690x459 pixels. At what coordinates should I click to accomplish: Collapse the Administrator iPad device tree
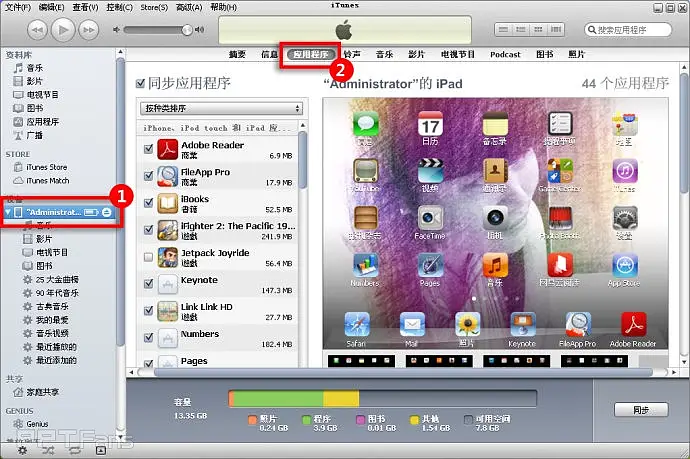pos(7,212)
